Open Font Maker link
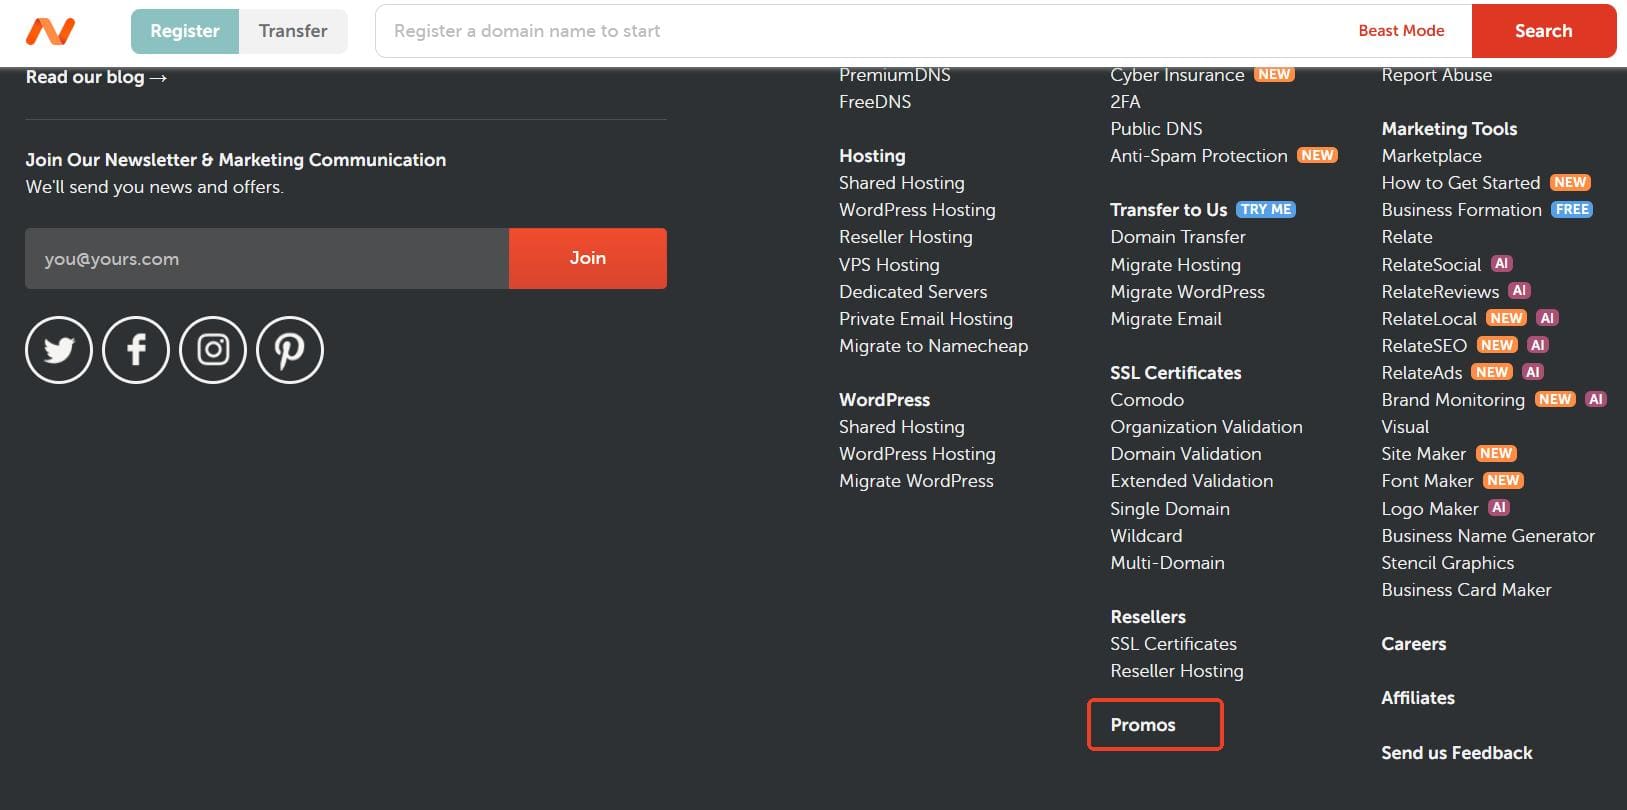Viewport: 1627px width, 810px height. 1427,481
